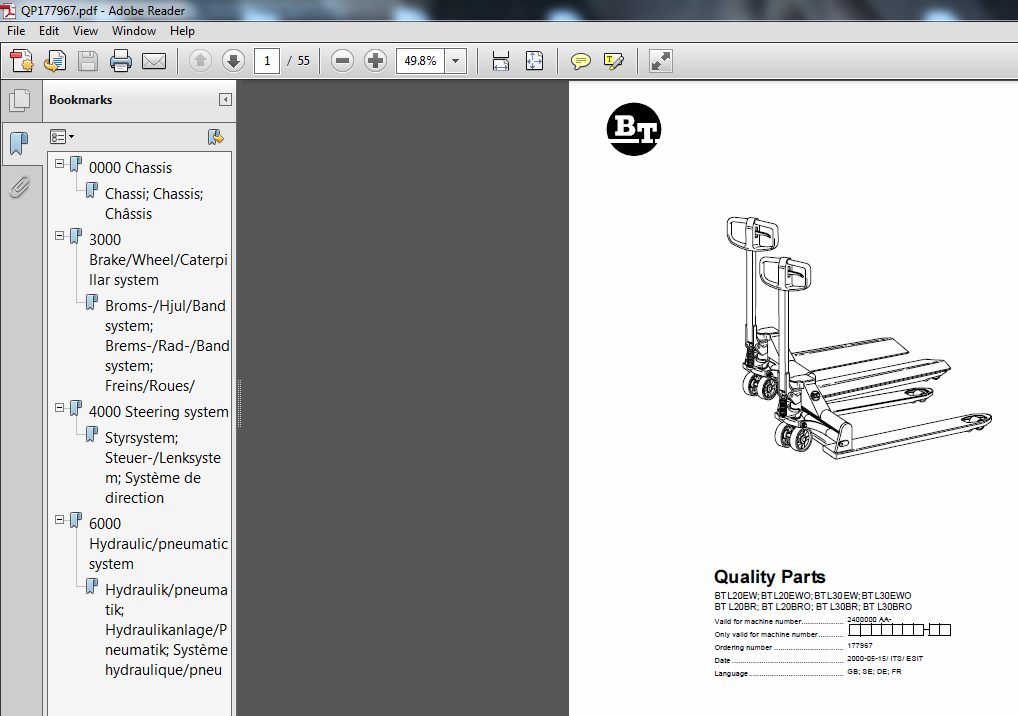The image size is (1018, 716).
Task: Zoom out with the minus button
Action: pyautogui.click(x=342, y=61)
